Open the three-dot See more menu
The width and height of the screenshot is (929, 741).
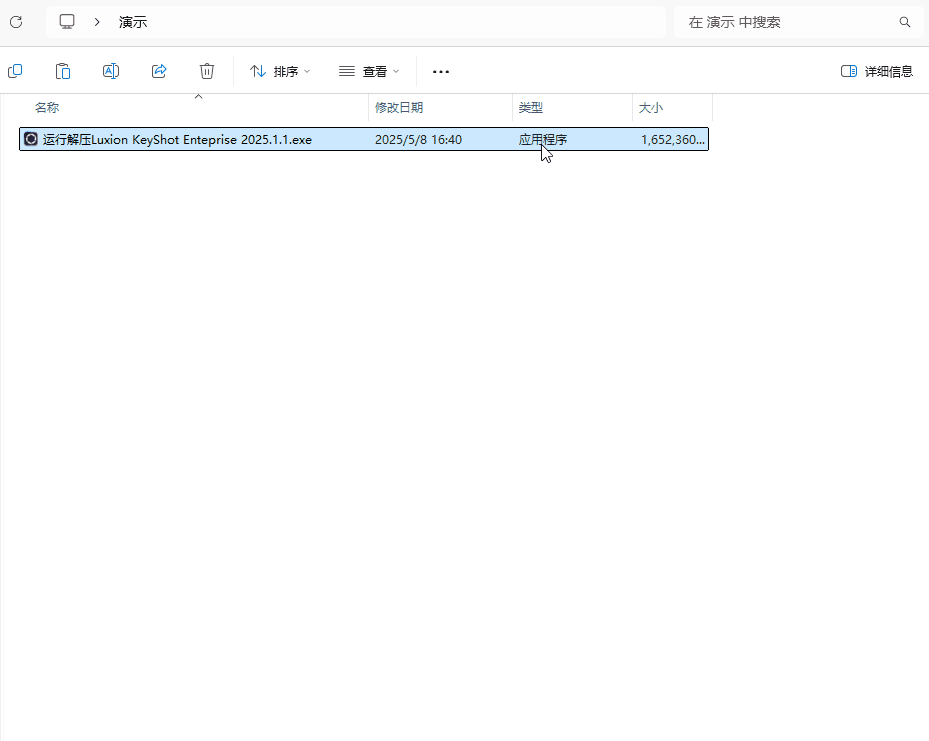[441, 71]
